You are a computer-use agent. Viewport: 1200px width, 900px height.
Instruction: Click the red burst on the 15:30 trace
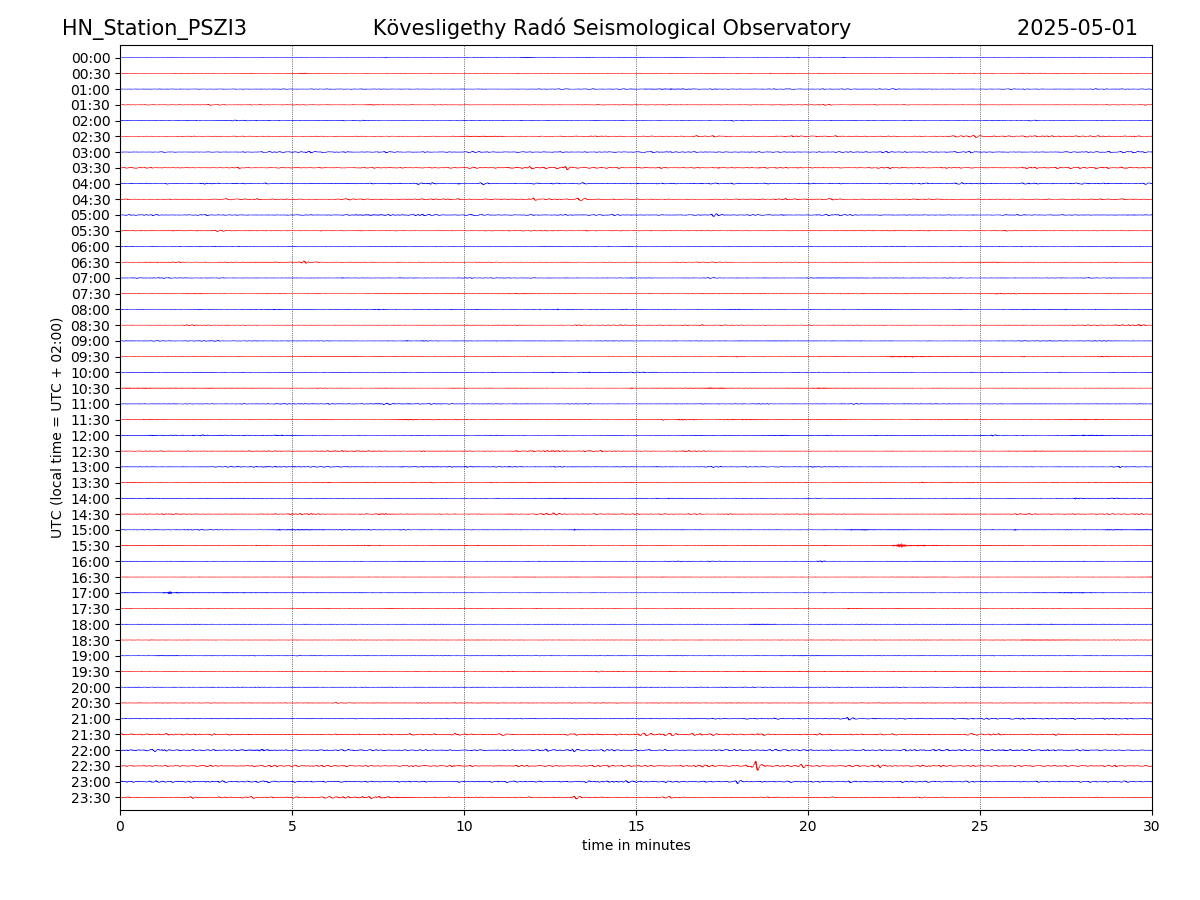(x=901, y=545)
